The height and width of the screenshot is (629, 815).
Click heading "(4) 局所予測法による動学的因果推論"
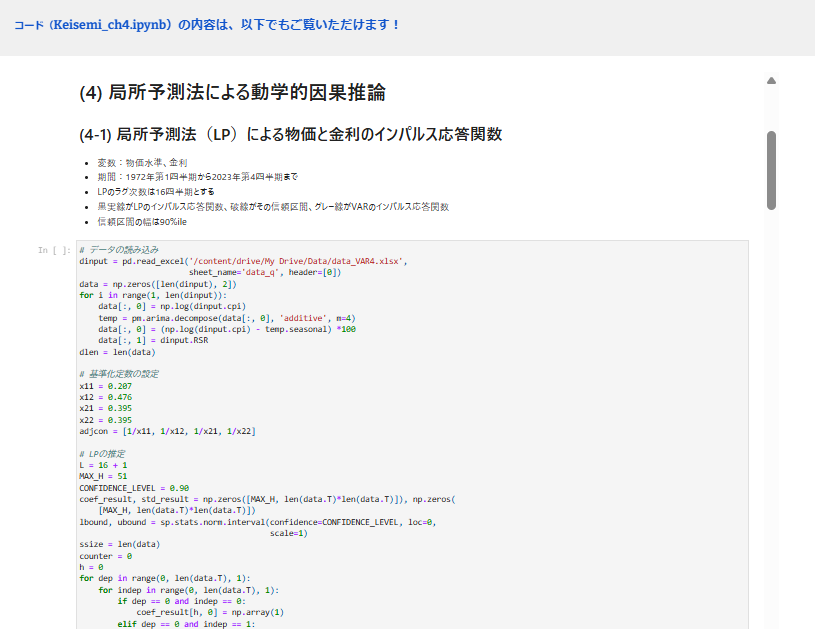click(232, 93)
